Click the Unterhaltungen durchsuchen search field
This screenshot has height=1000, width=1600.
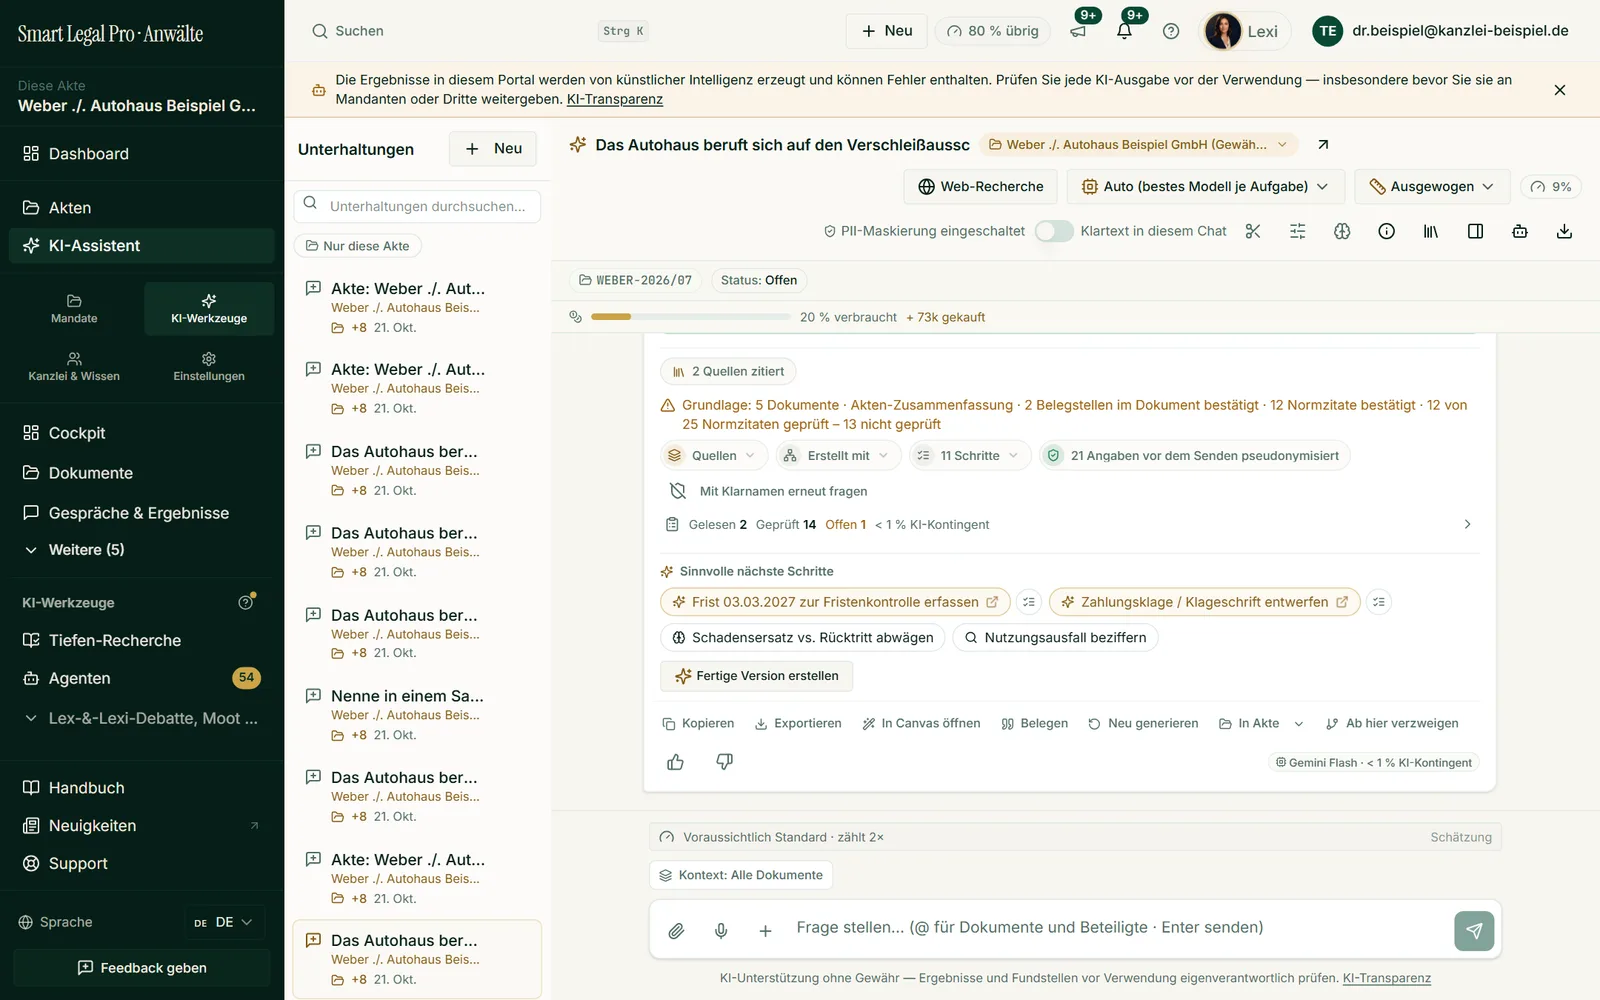(417, 206)
